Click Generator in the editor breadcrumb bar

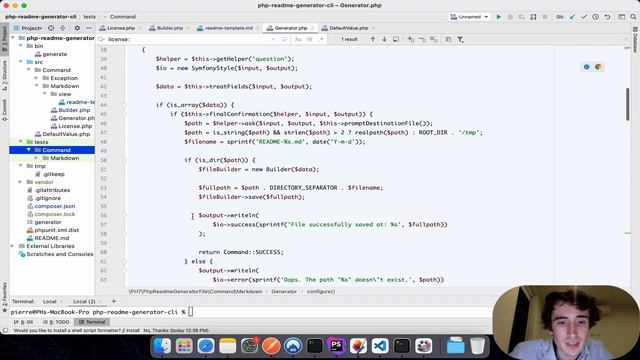[x=284, y=291]
